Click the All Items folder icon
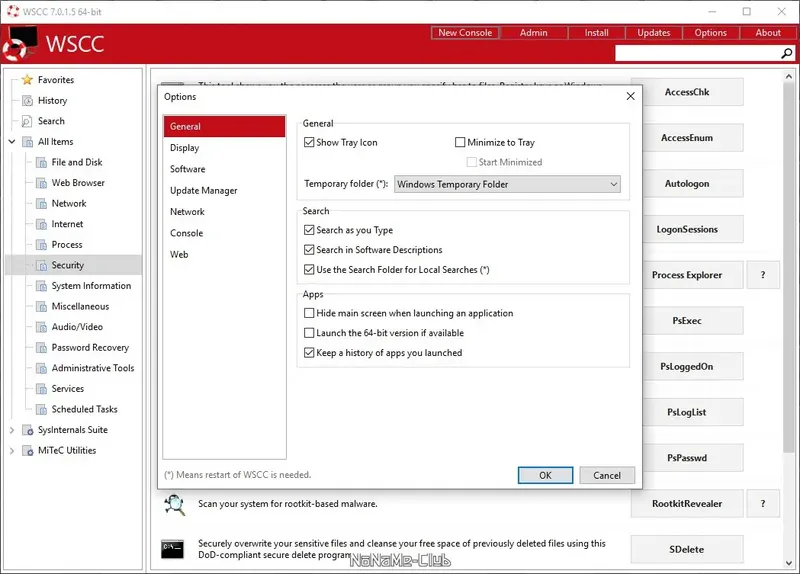Image resolution: width=800 pixels, height=574 pixels. click(x=28, y=142)
